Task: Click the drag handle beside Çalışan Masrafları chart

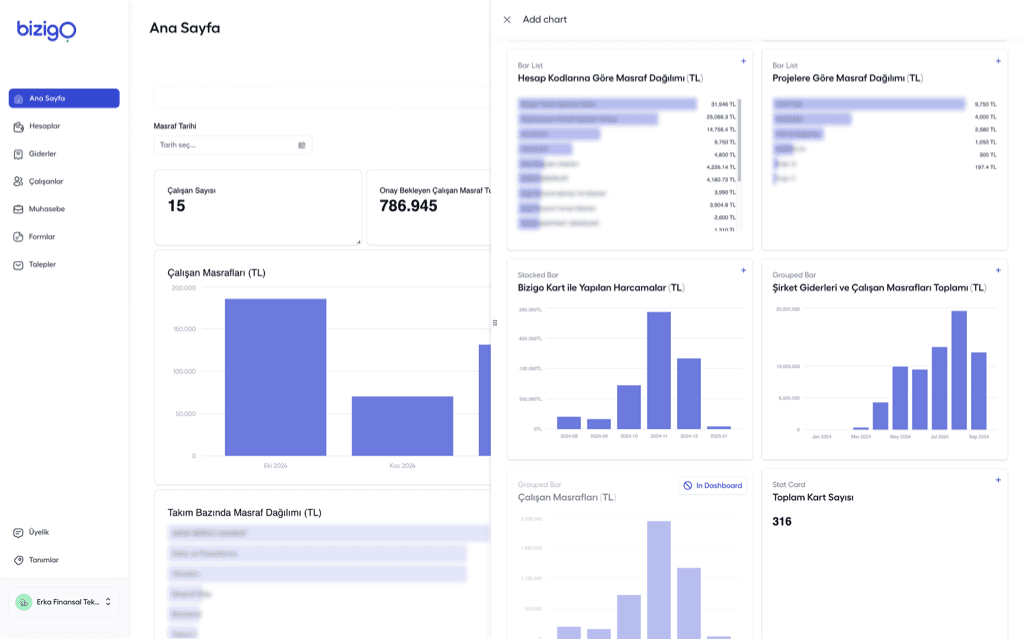Action: tap(494, 322)
